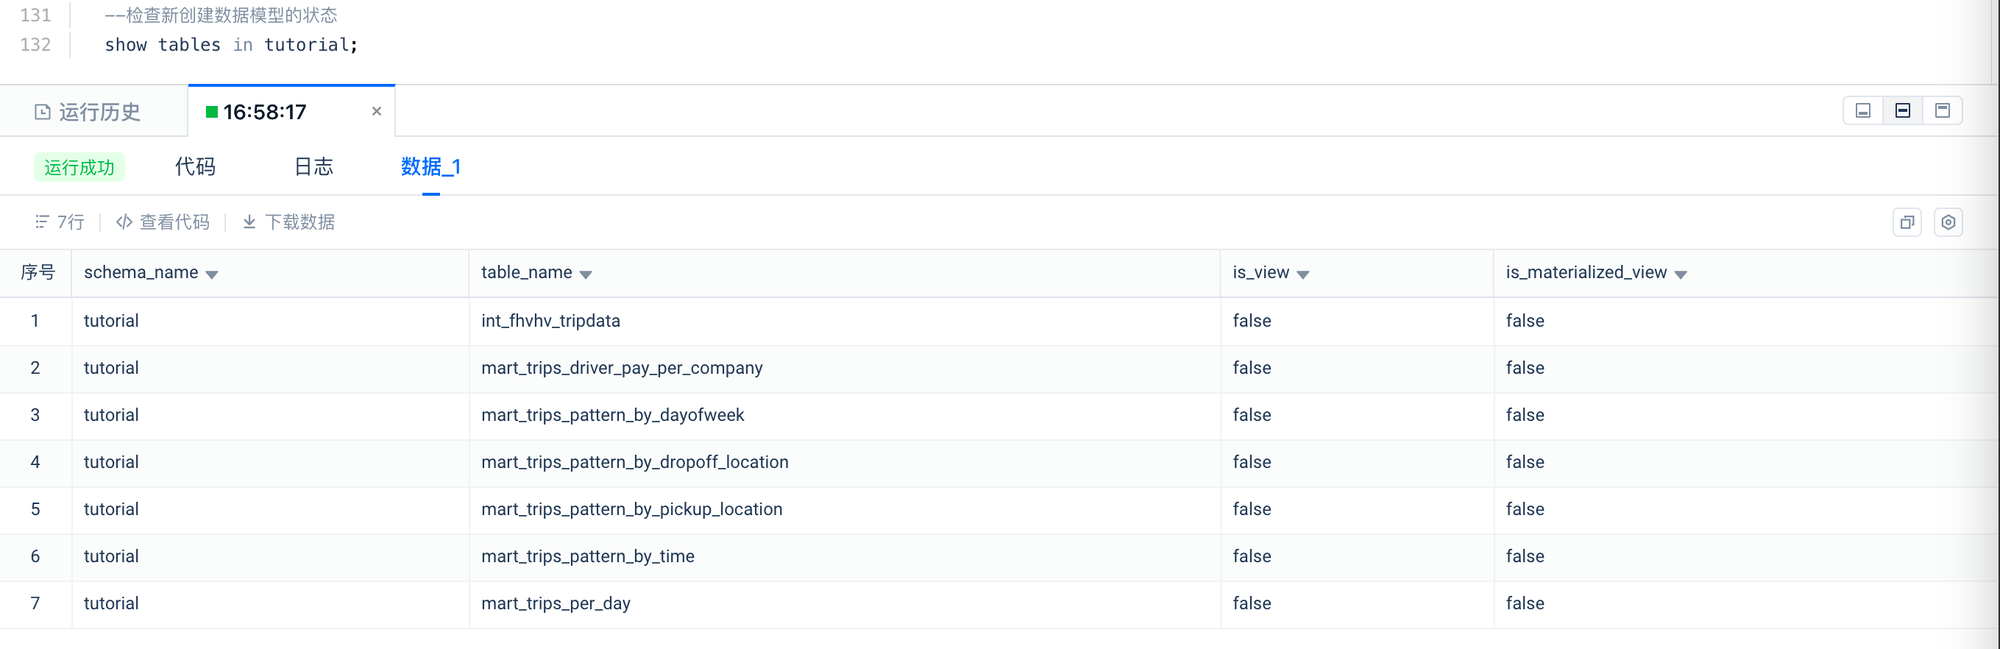
Task: Select the 数据_1 results tab
Action: pyautogui.click(x=430, y=167)
